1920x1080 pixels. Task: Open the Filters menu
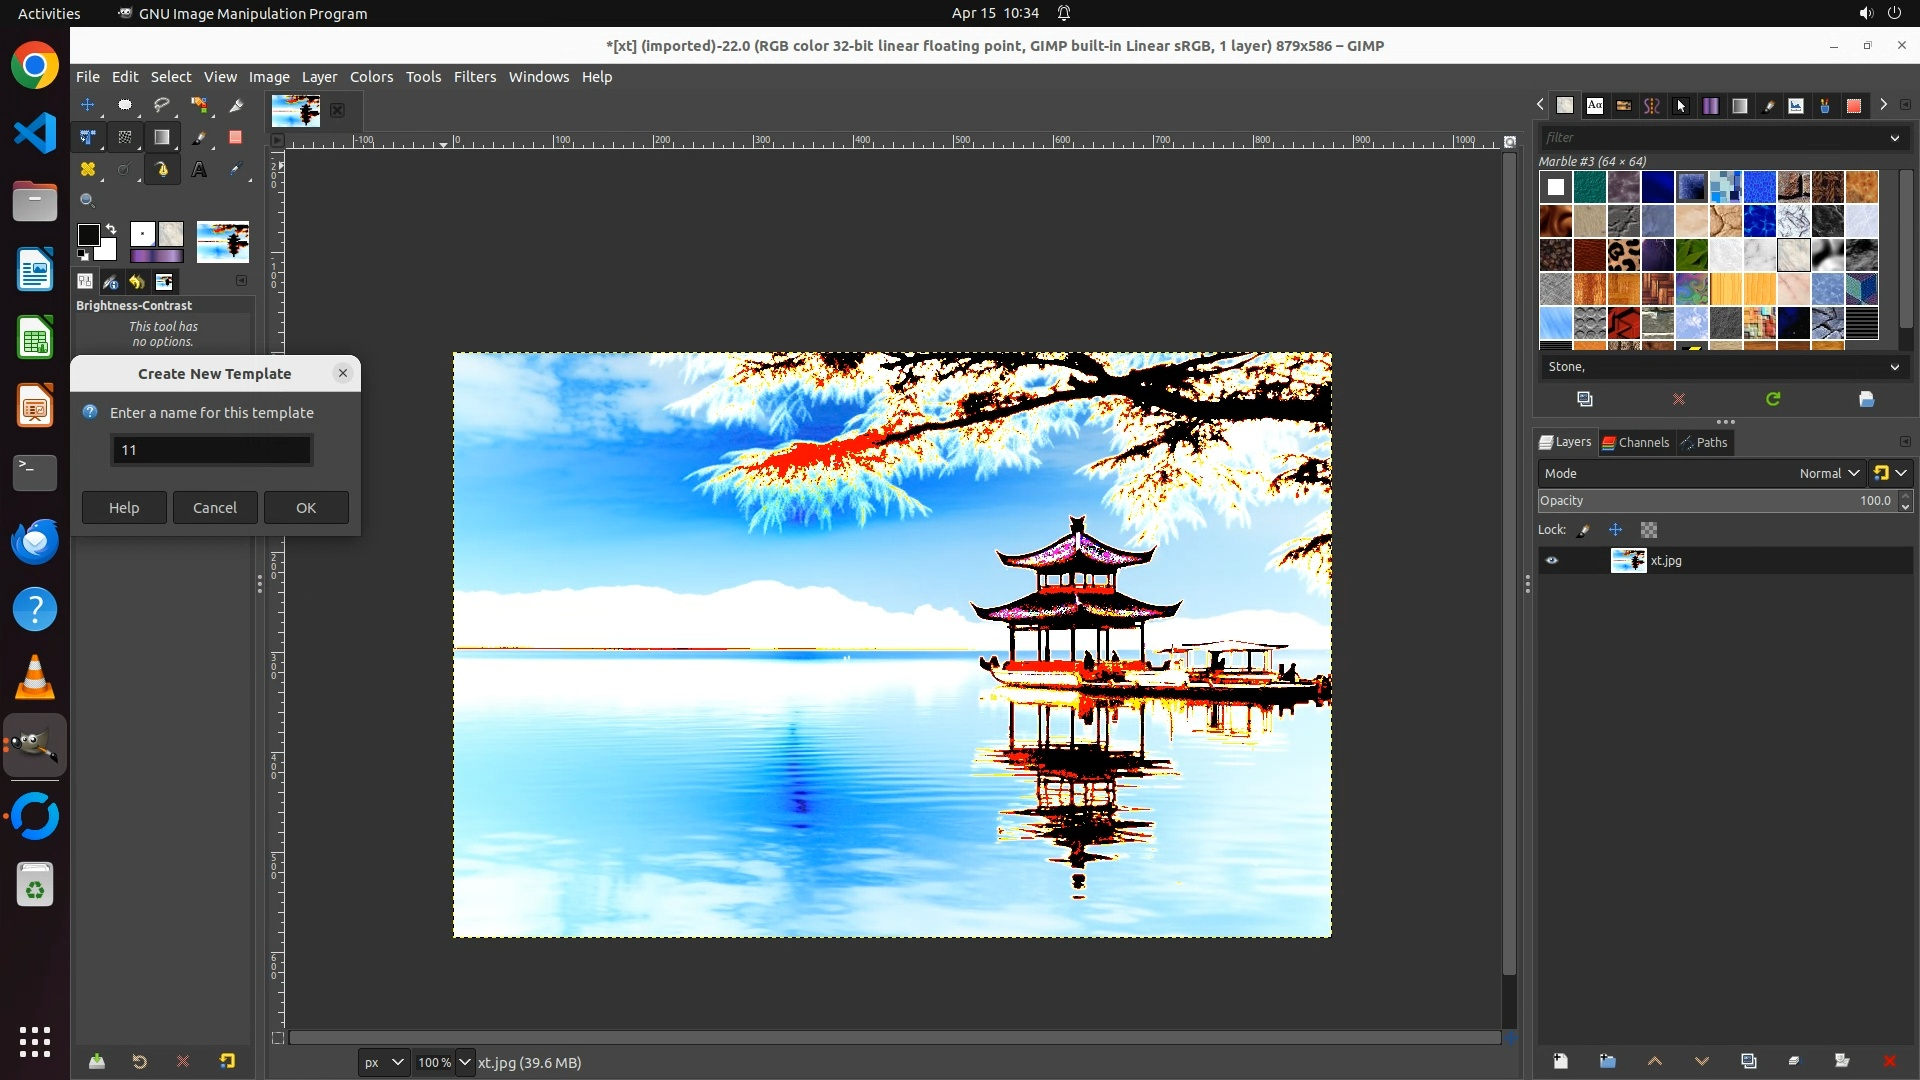[x=474, y=77]
